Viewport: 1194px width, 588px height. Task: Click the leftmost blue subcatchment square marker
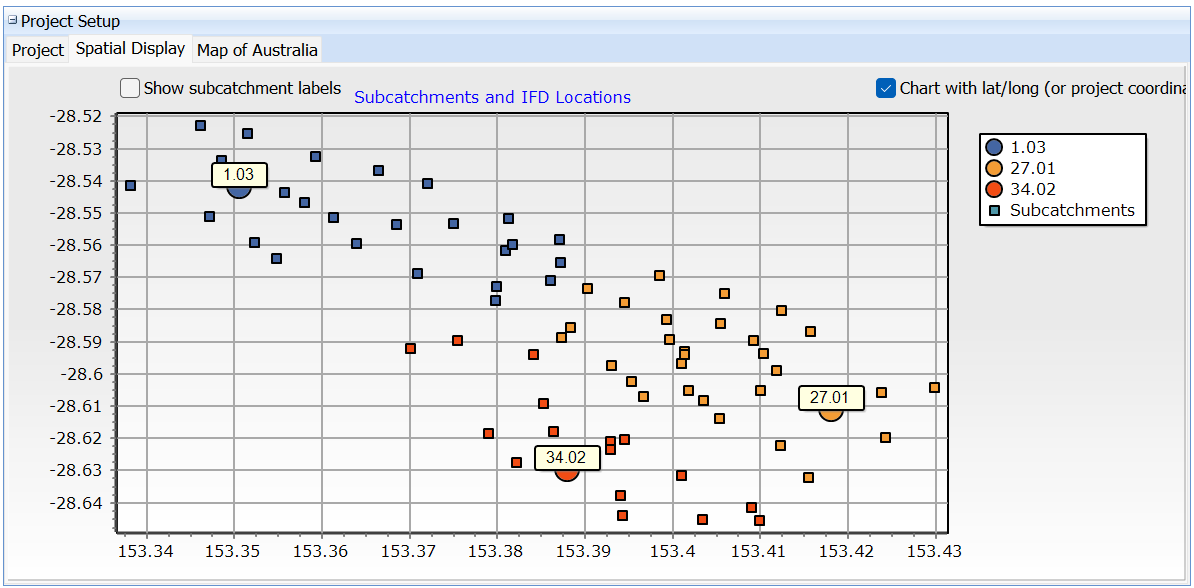[130, 185]
